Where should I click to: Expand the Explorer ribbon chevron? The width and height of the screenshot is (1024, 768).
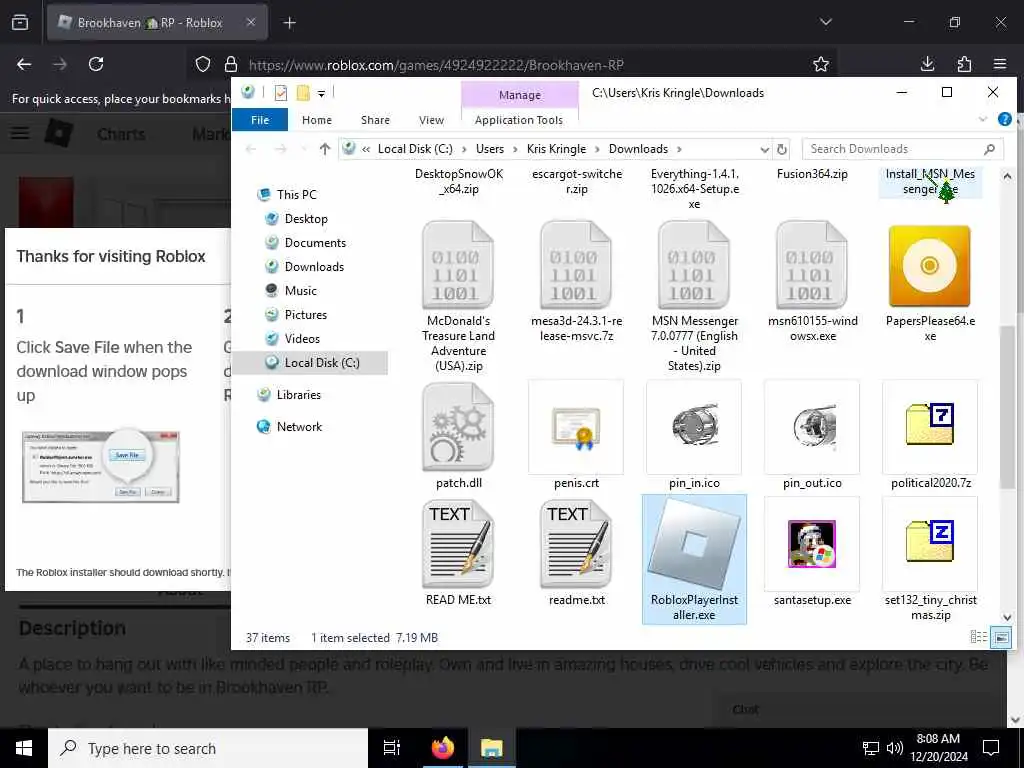983,119
